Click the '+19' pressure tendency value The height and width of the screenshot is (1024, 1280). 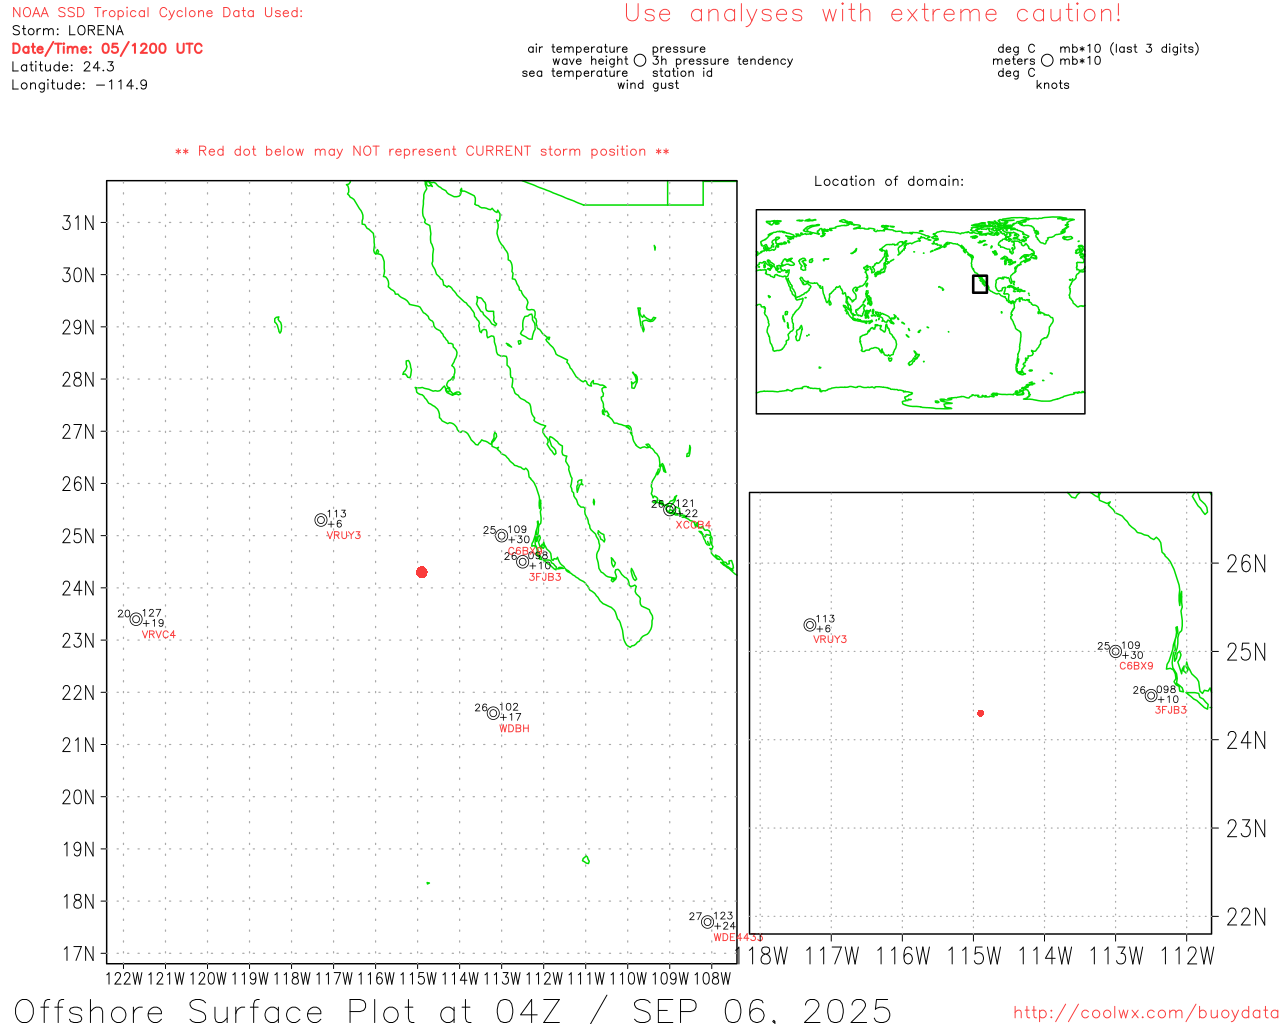(153, 623)
